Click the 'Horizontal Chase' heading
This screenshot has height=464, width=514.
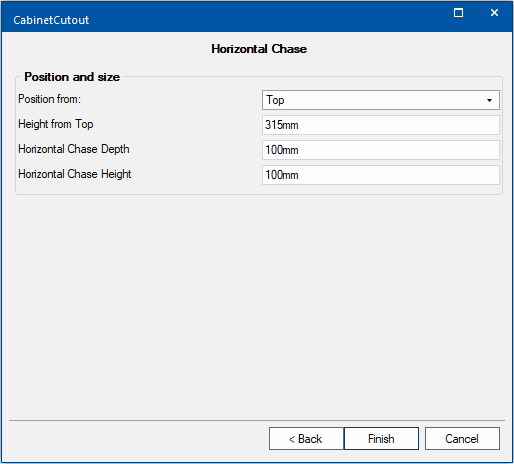[259, 49]
